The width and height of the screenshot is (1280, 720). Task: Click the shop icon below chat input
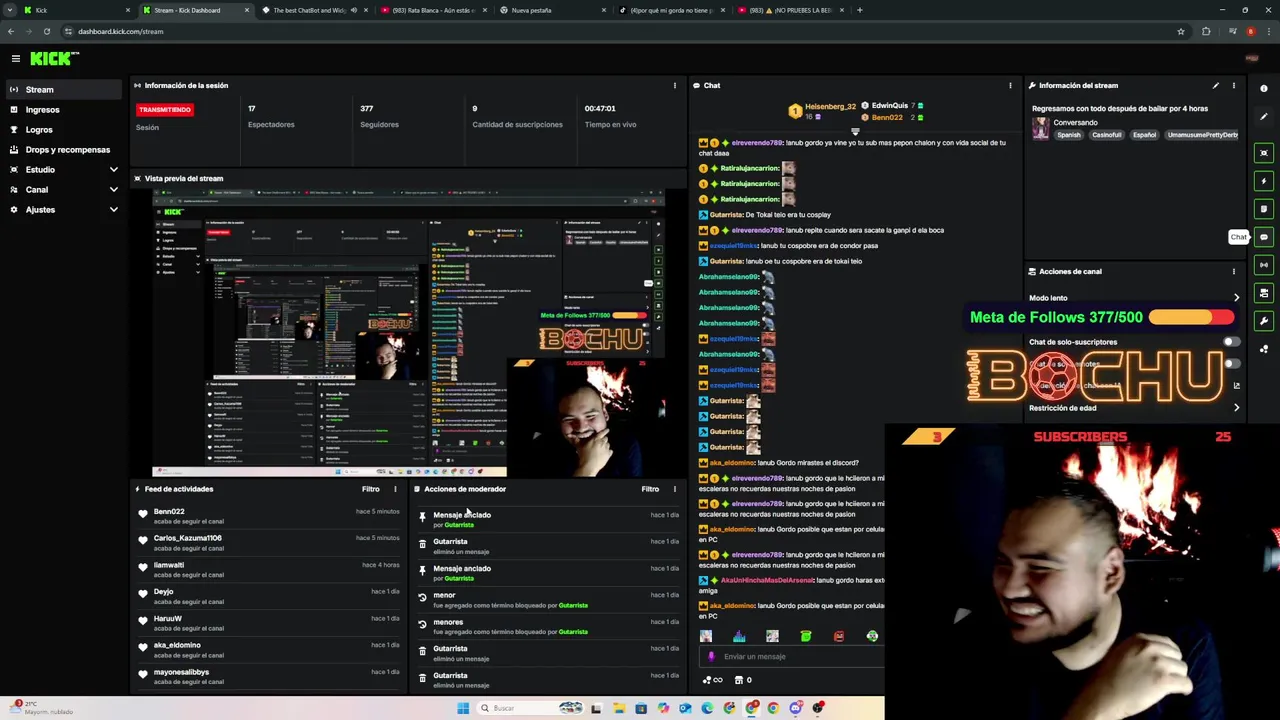pyautogui.click(x=739, y=680)
